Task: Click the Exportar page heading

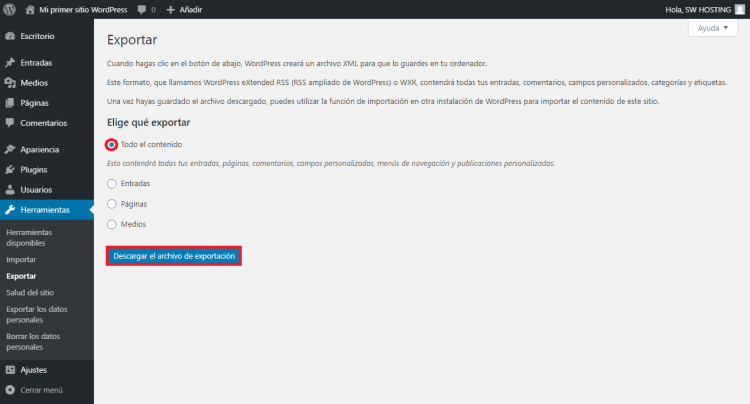Action: pyautogui.click(x=132, y=40)
